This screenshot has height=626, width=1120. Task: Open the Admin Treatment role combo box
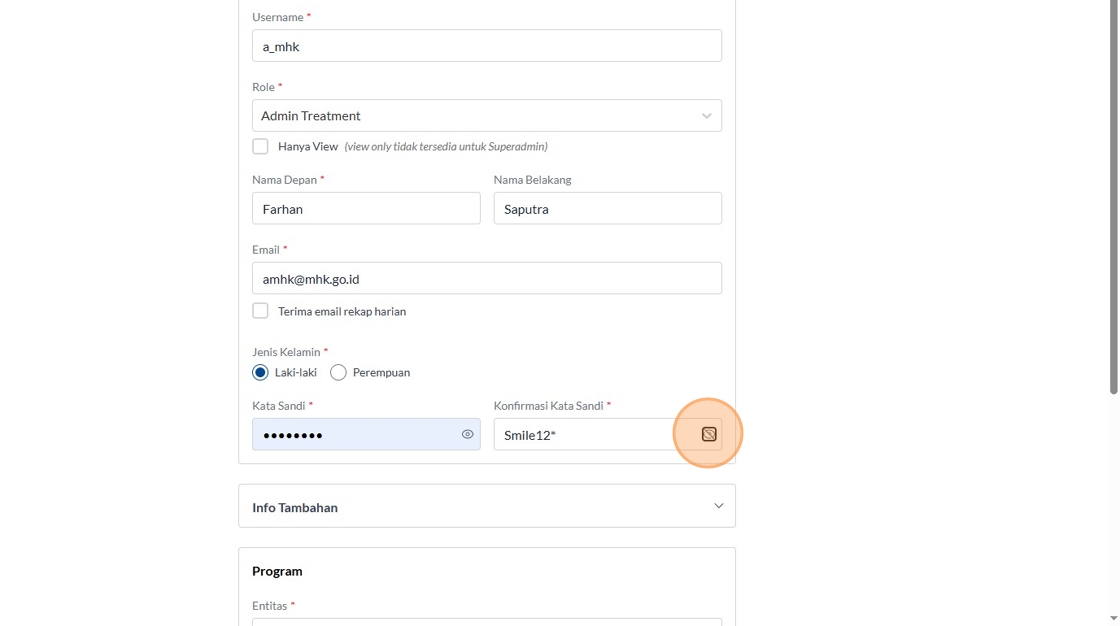(470, 116)
